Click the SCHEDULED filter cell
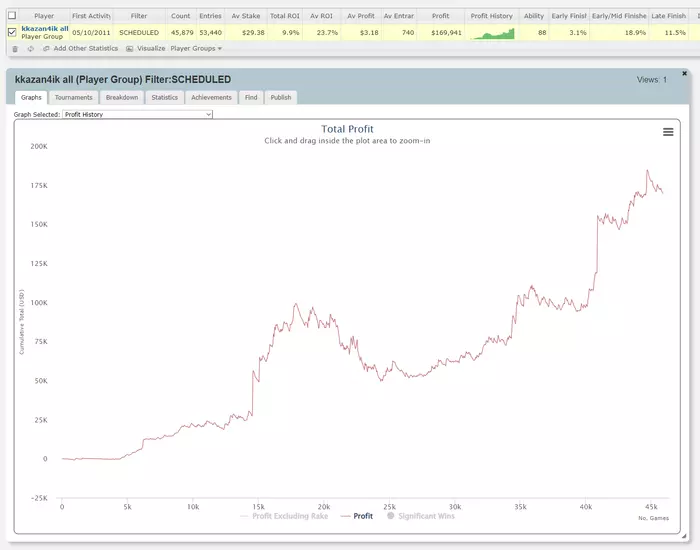 tap(139, 33)
